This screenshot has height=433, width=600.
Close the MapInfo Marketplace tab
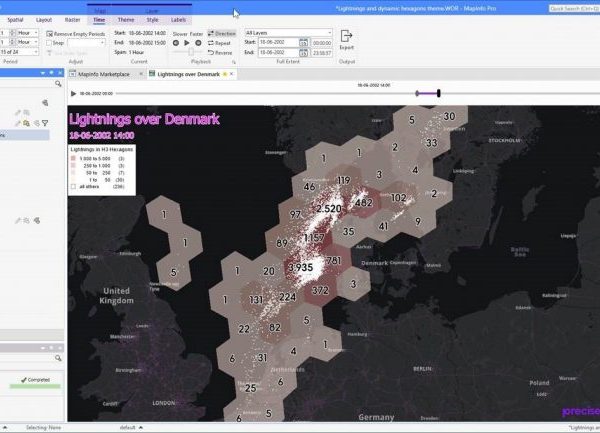click(x=141, y=74)
